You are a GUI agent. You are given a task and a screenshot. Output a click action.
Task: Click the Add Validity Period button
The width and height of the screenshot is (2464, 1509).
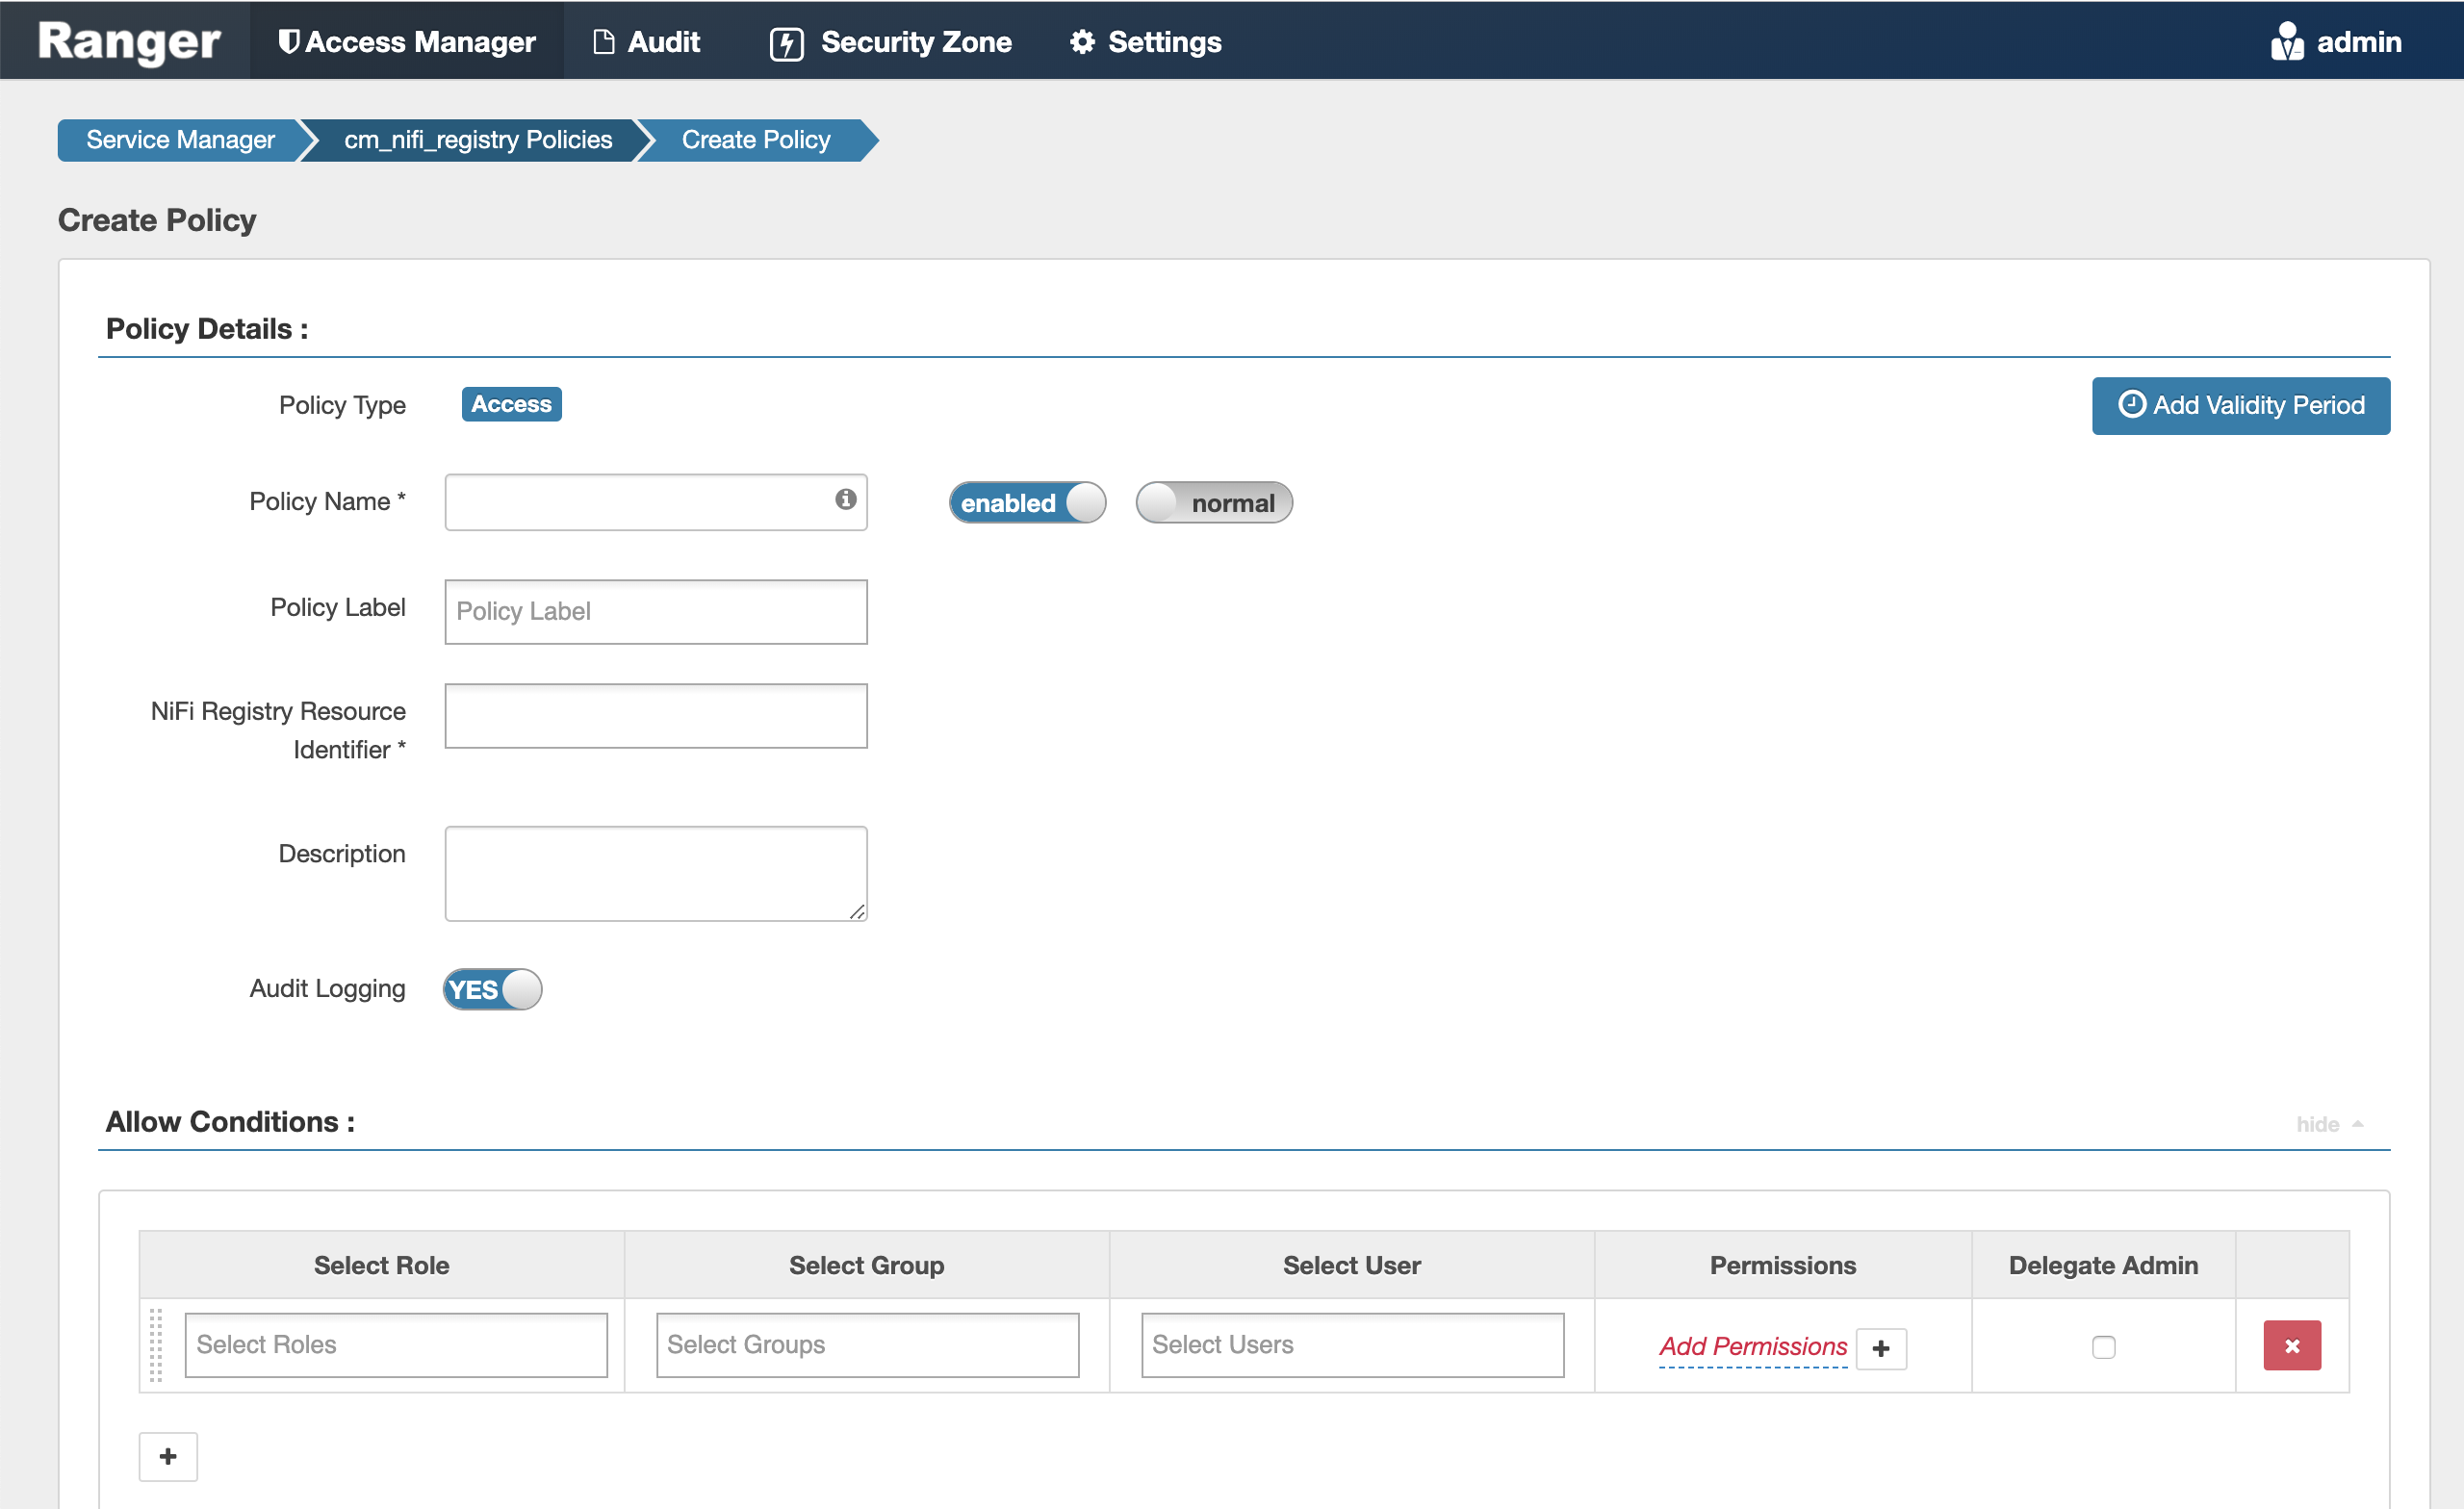click(x=2240, y=405)
